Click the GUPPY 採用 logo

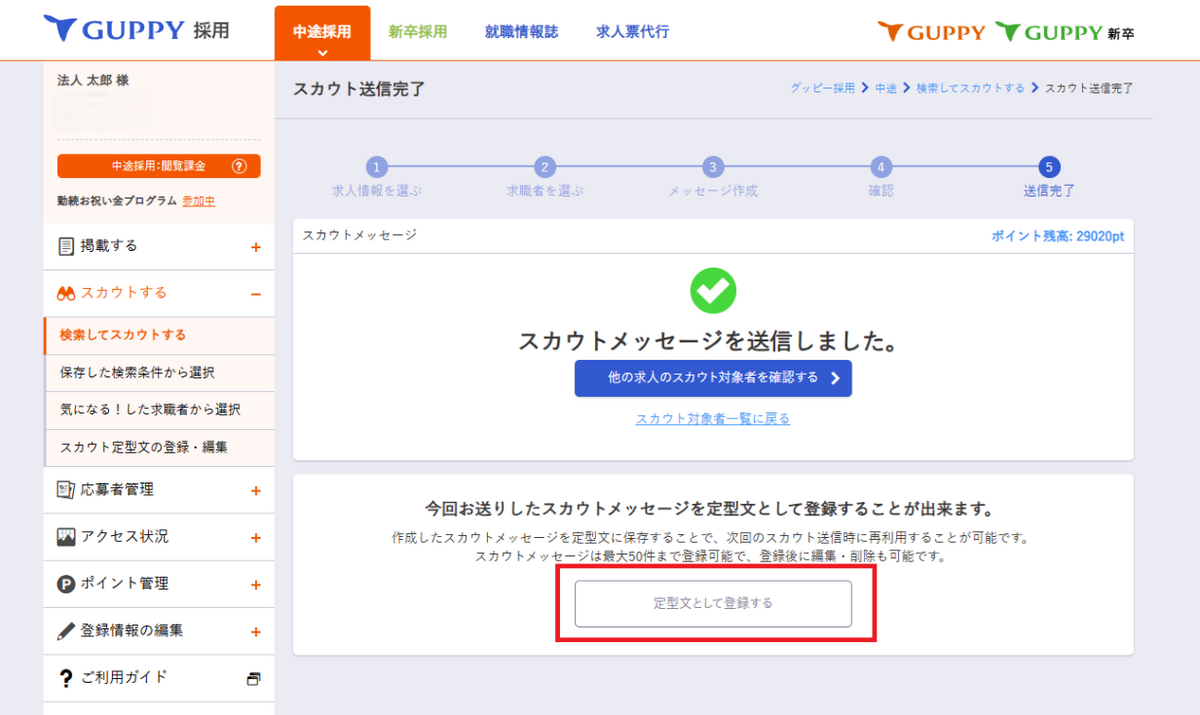[136, 30]
